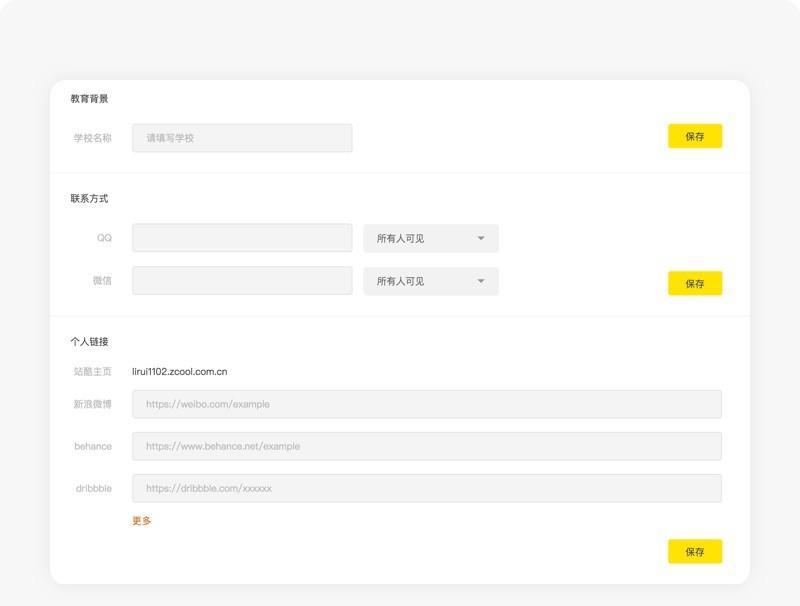
Task: Click the caret arrow in QQ visibility selector
Action: (481, 238)
